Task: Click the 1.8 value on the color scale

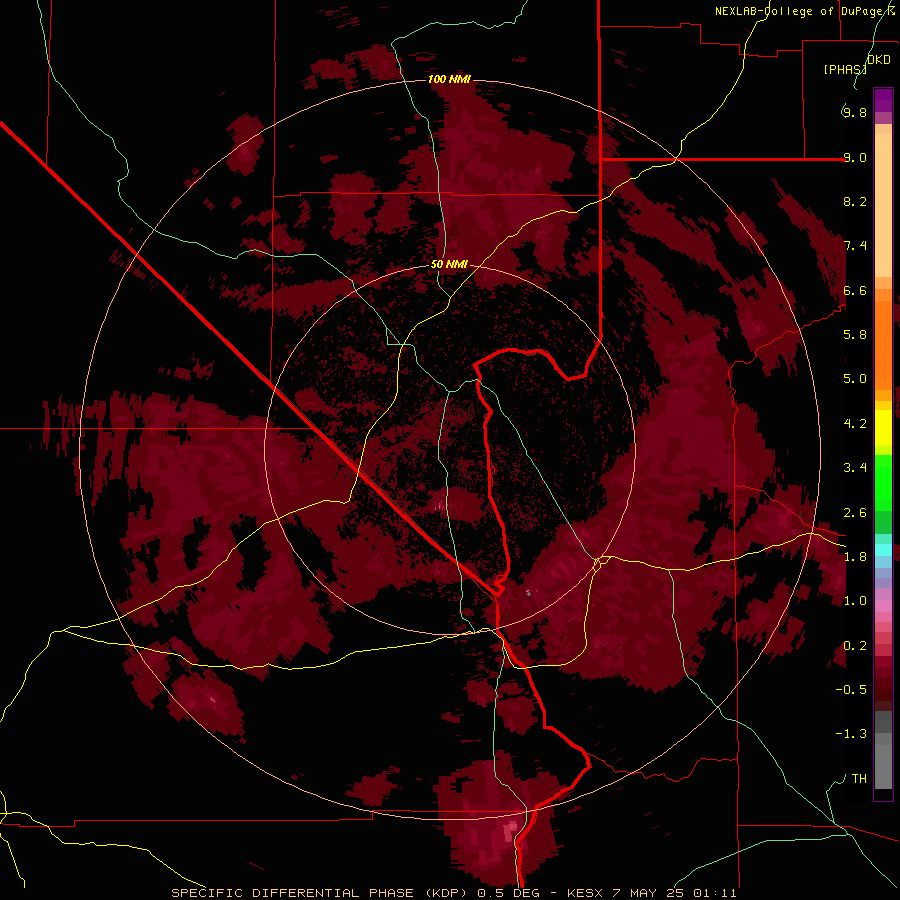Action: tap(855, 557)
